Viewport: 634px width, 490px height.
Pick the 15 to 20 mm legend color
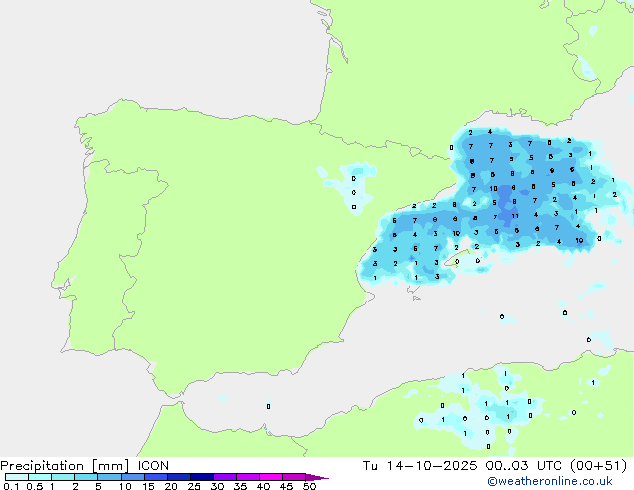pyautogui.click(x=155, y=477)
